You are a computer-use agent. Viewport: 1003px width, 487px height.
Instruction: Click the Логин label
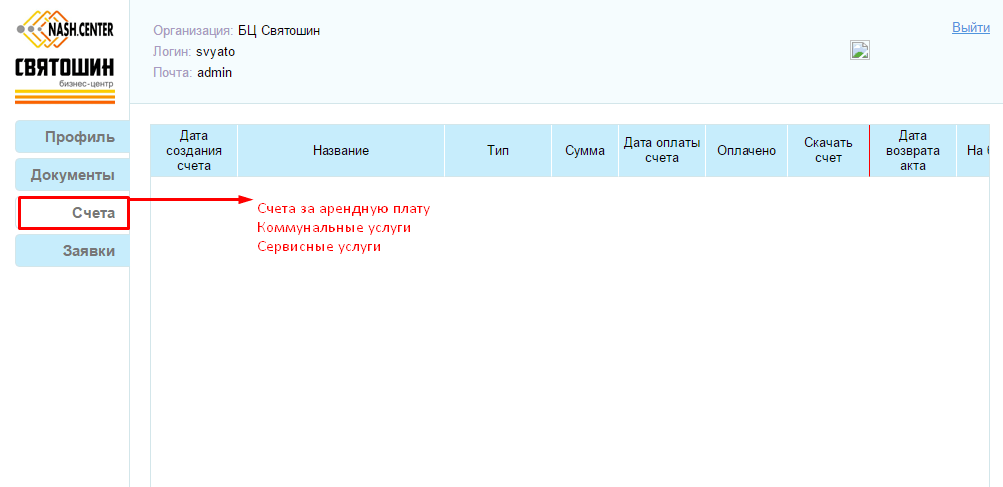[x=173, y=52]
